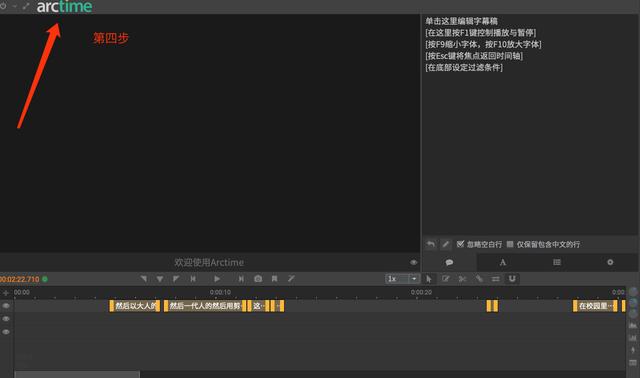Select the subtitle block 在校园里

pos(595,306)
